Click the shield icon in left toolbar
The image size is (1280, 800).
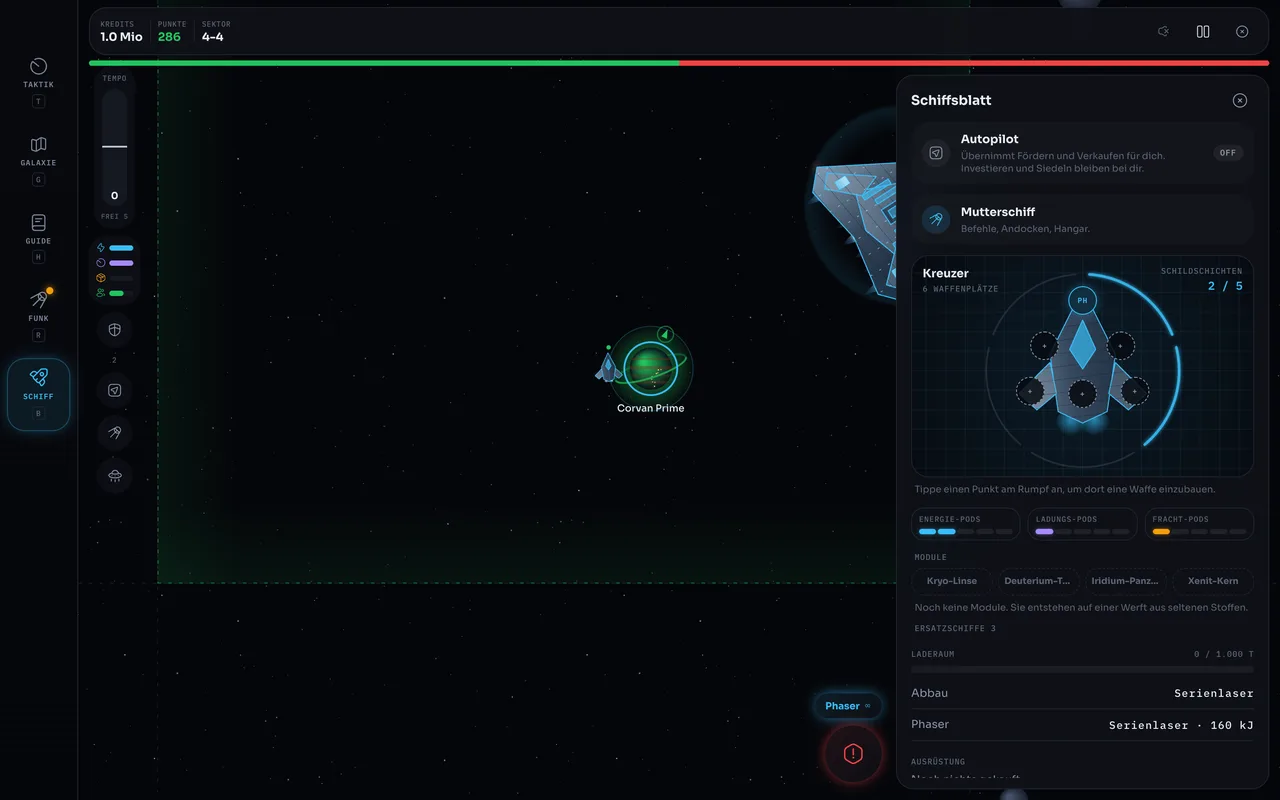[x=114, y=330]
